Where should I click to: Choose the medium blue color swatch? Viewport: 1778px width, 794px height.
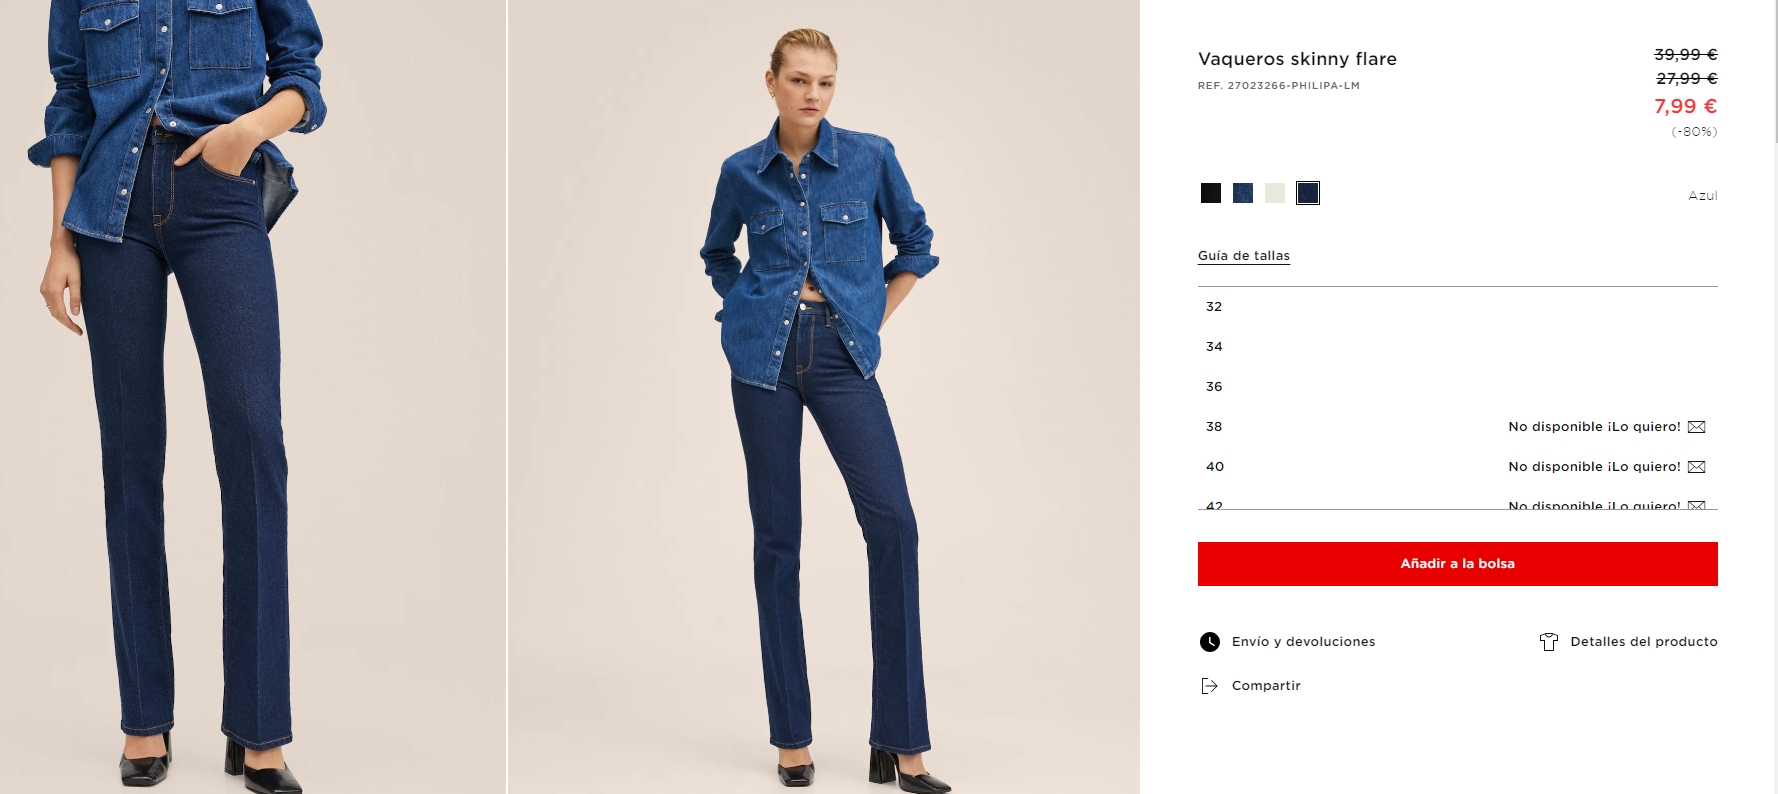click(x=1243, y=193)
